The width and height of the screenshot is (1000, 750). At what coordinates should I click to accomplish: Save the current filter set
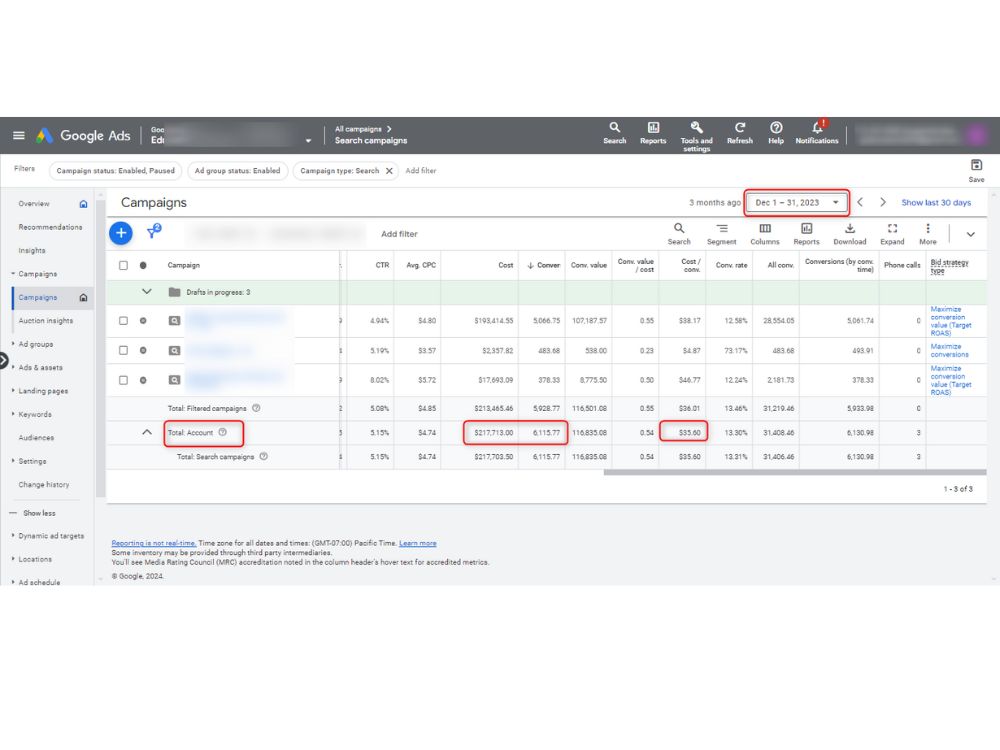point(976,170)
